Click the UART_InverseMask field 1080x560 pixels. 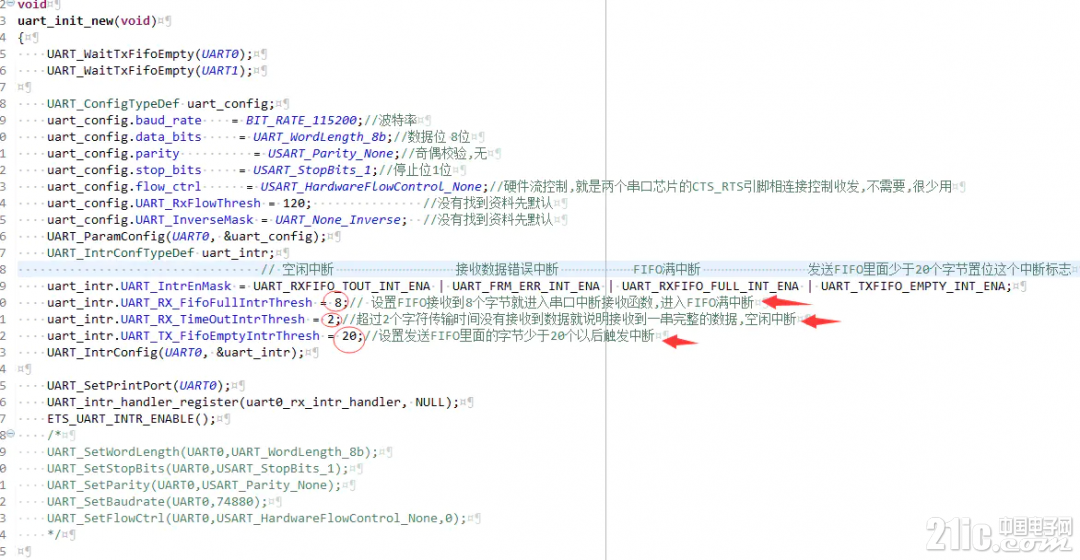coord(194,219)
